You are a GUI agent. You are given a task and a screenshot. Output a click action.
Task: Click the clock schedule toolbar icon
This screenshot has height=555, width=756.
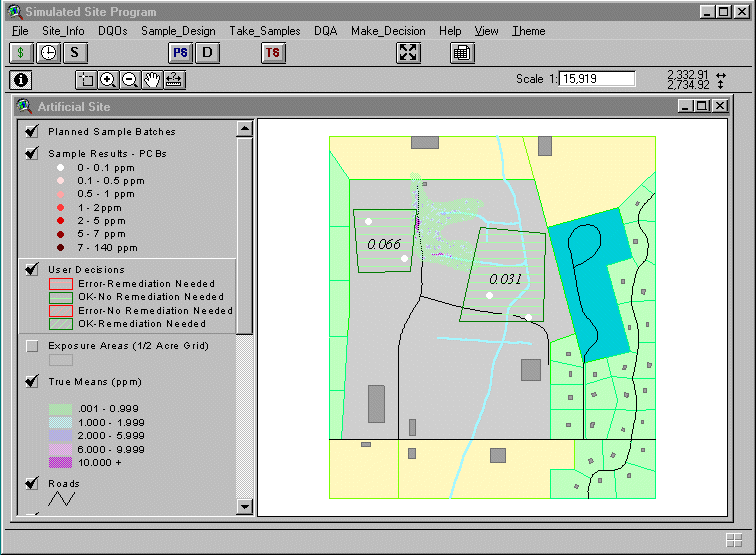(x=48, y=53)
